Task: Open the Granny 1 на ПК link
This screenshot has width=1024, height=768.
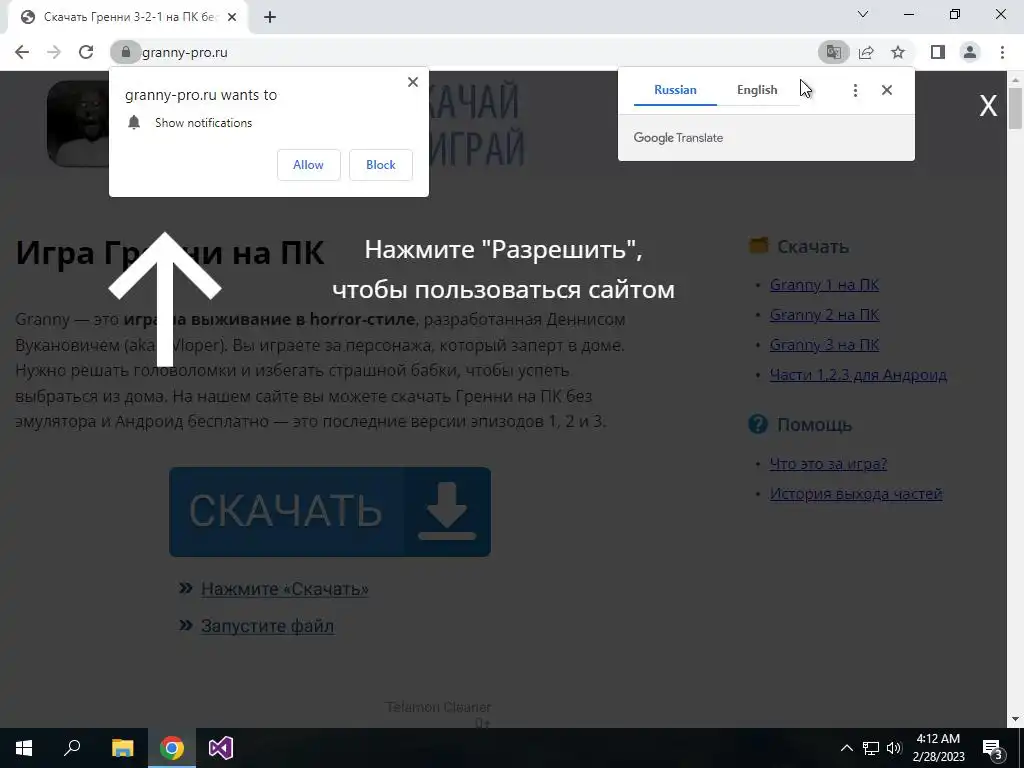Action: 824,285
